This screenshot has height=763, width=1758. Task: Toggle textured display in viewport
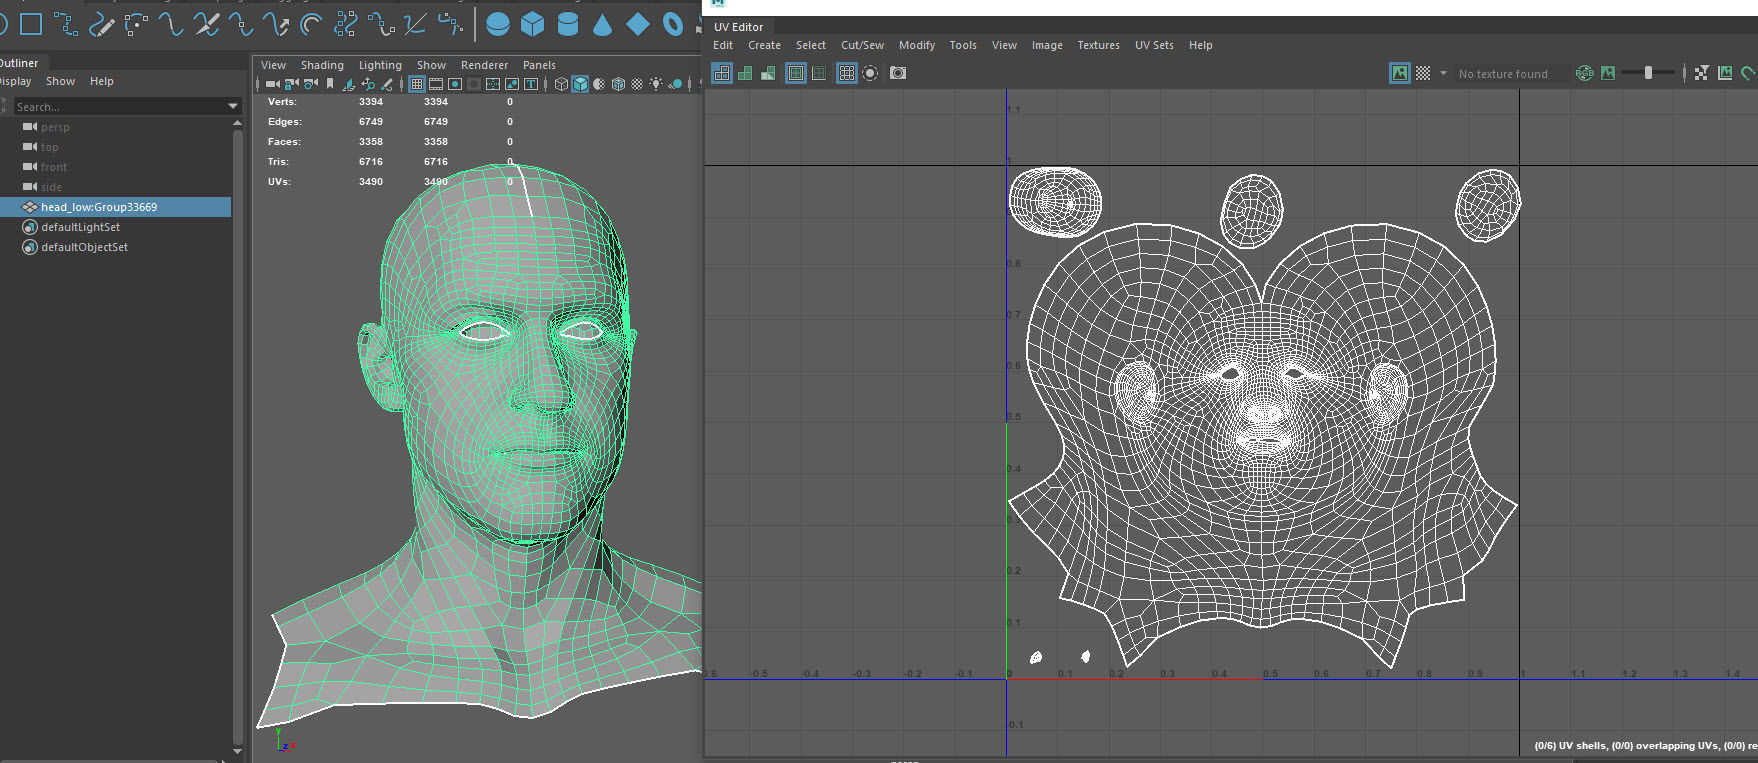[637, 84]
